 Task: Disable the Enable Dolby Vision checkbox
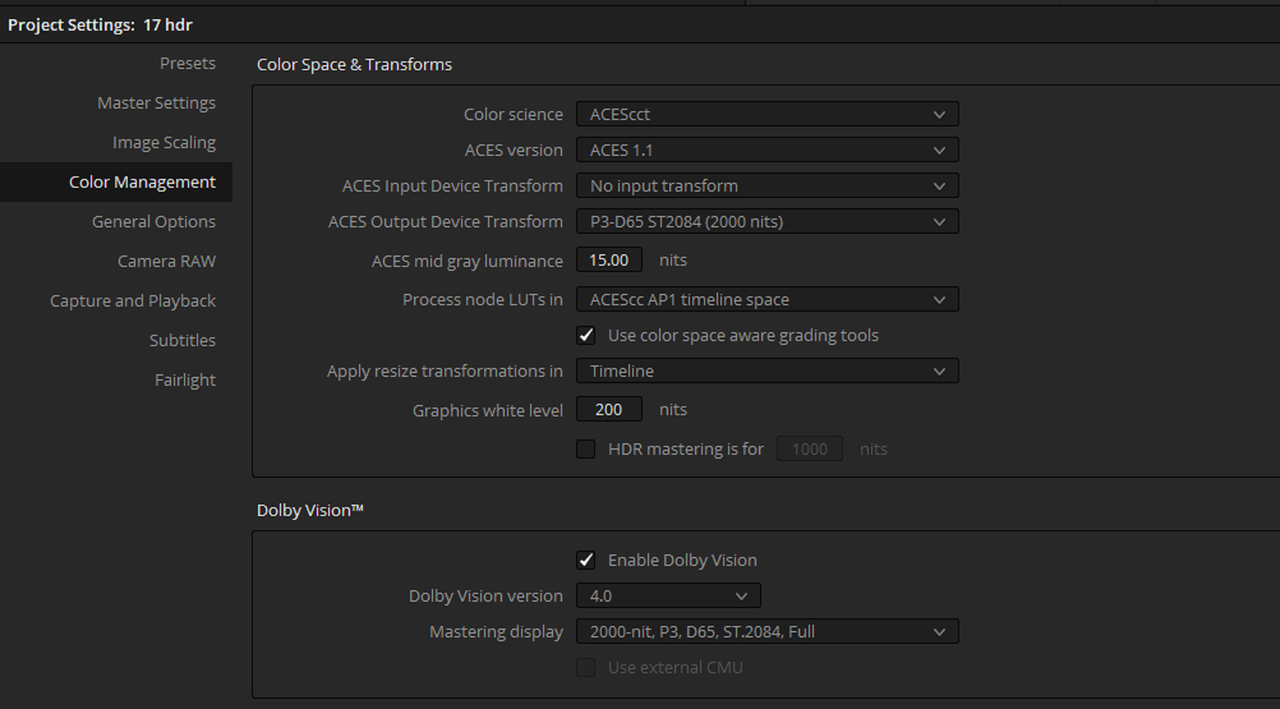coord(586,560)
